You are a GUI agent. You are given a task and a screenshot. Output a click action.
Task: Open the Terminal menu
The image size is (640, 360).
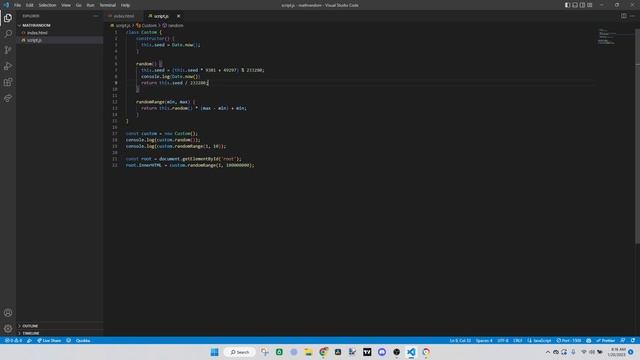[x=107, y=5]
